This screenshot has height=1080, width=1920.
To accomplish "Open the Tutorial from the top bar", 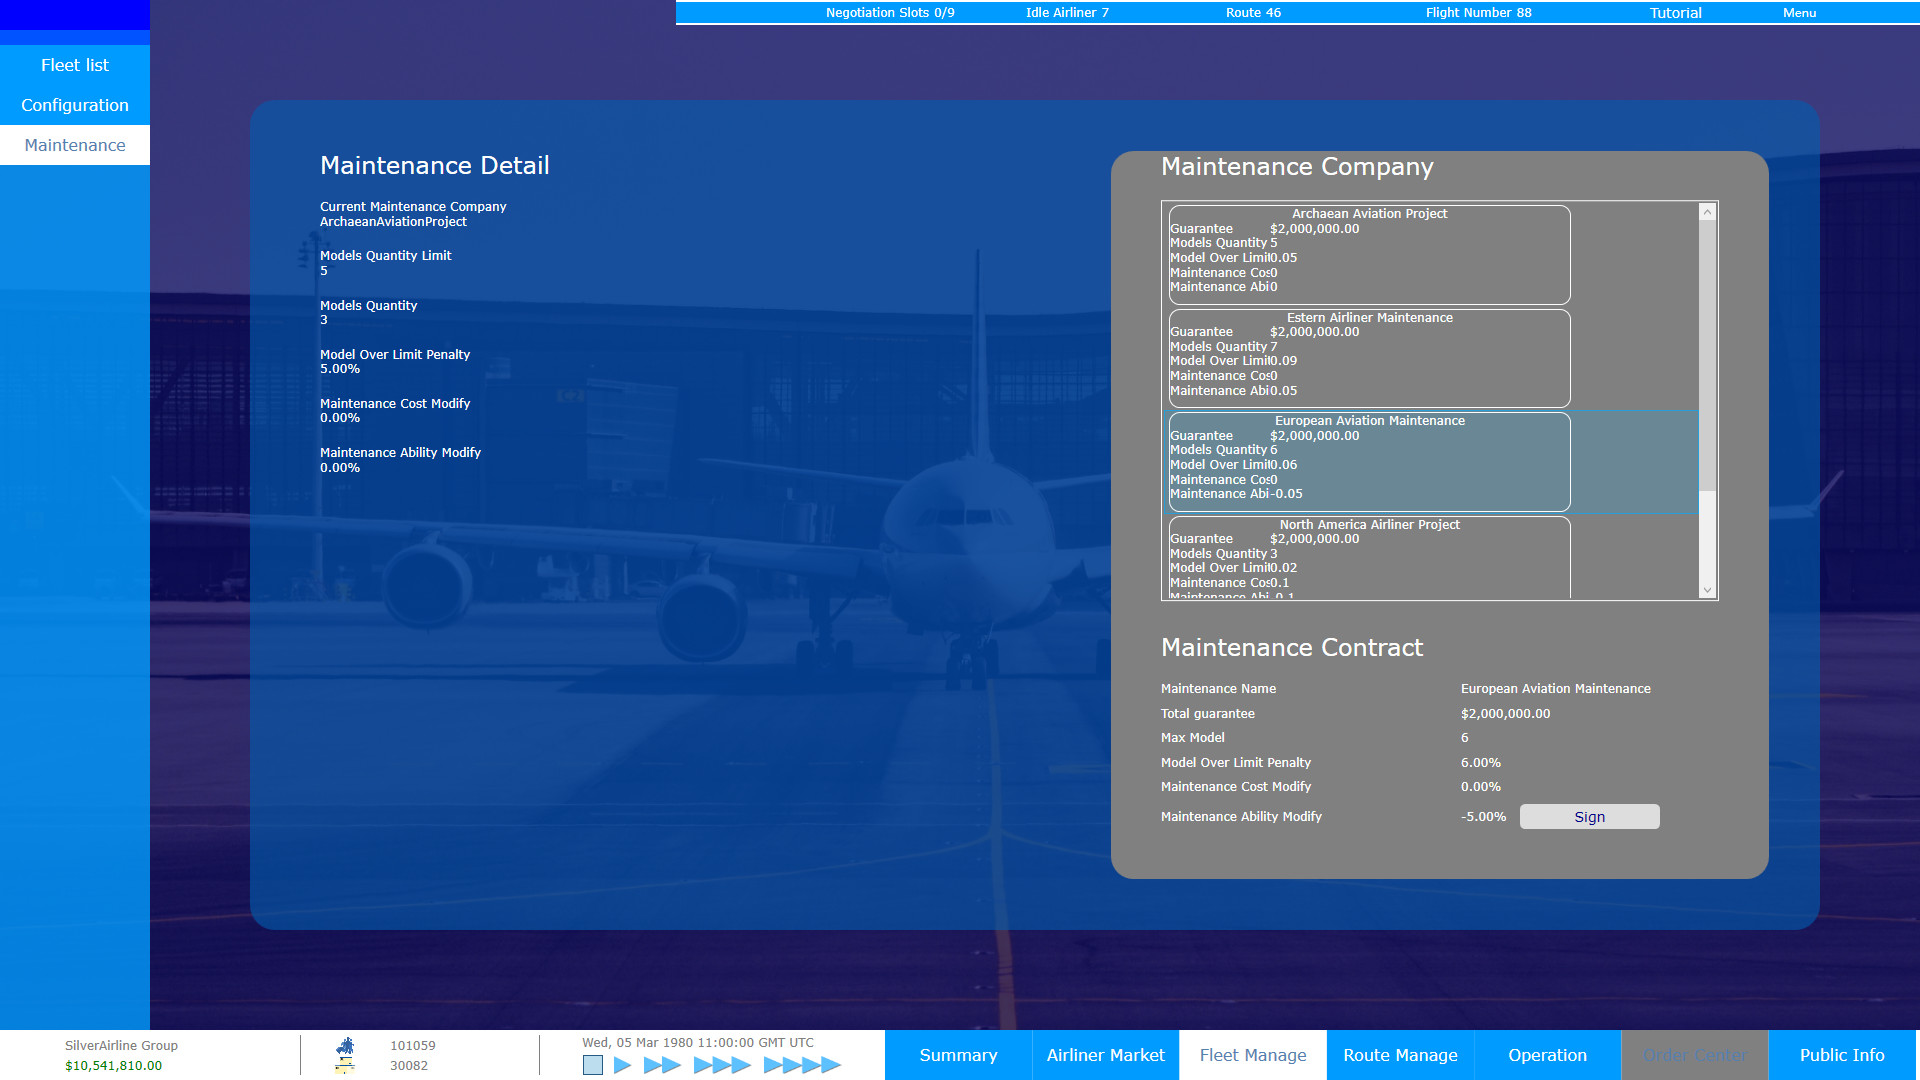I will (x=1674, y=13).
